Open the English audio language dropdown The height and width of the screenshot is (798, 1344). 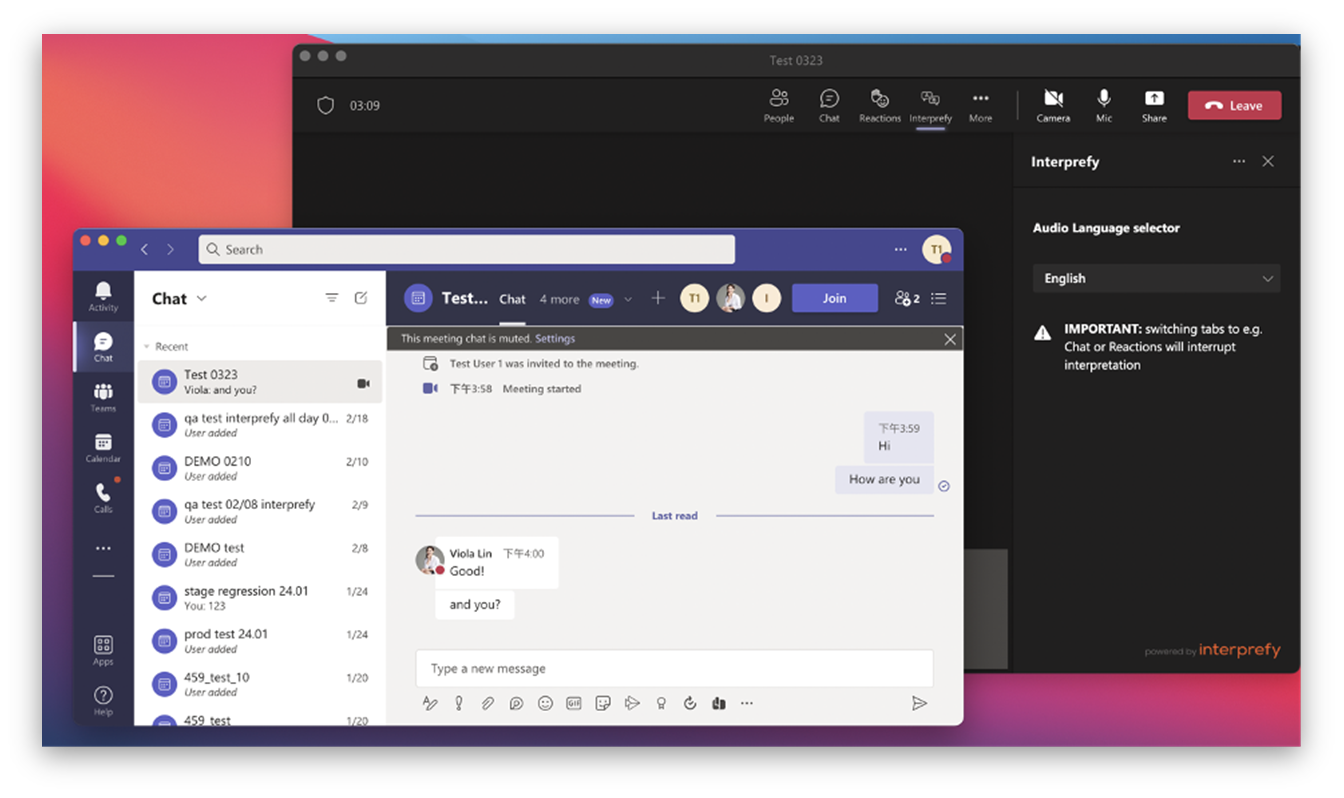tap(1156, 278)
